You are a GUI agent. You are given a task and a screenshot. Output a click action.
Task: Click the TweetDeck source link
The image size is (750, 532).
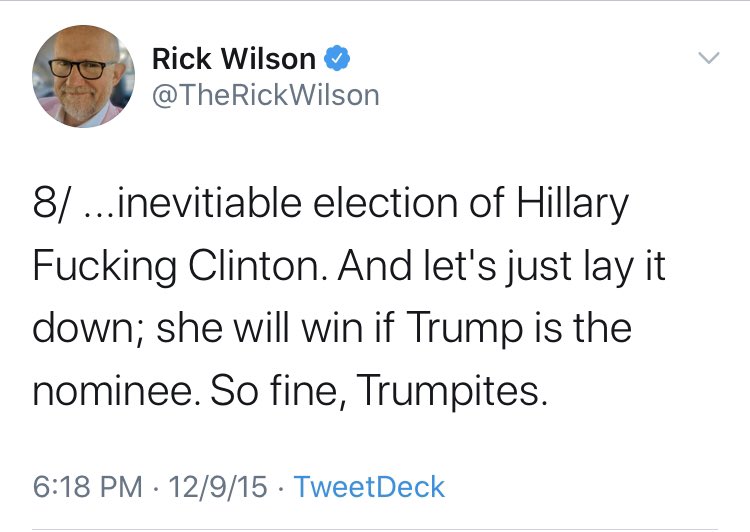pyautogui.click(x=370, y=487)
